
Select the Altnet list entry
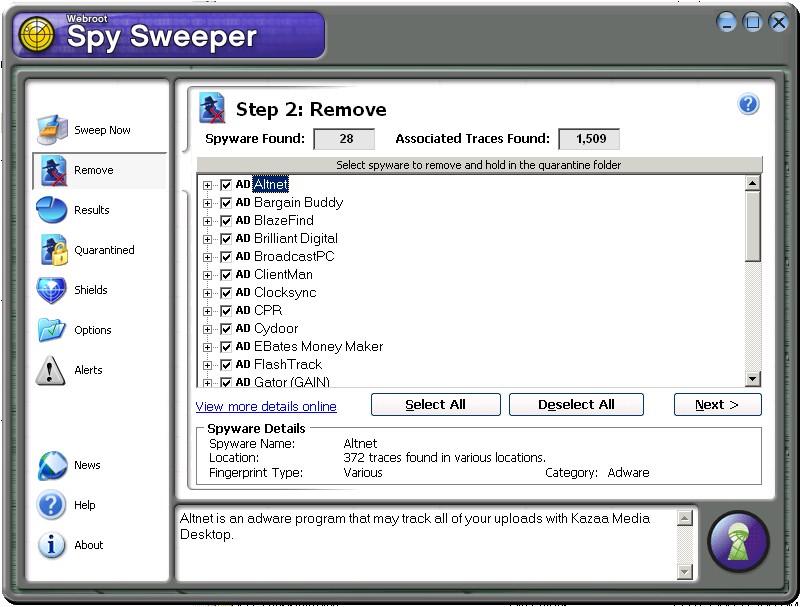coord(270,185)
